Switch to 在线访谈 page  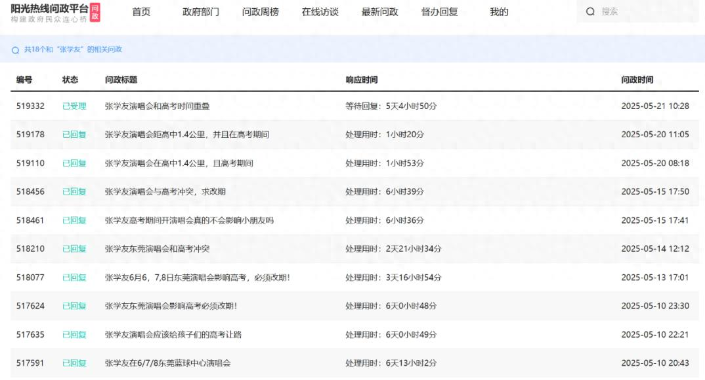click(320, 12)
